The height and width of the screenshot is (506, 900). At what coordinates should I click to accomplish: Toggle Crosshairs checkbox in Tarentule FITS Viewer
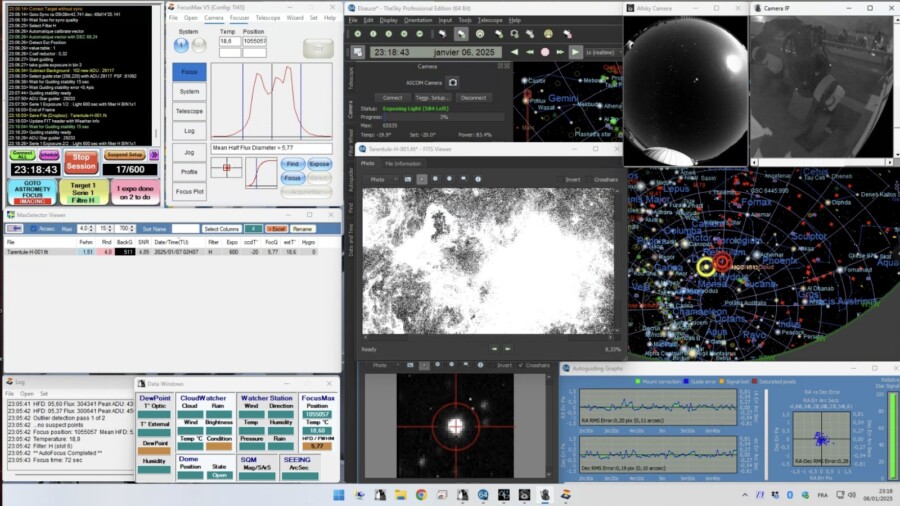[x=589, y=180]
